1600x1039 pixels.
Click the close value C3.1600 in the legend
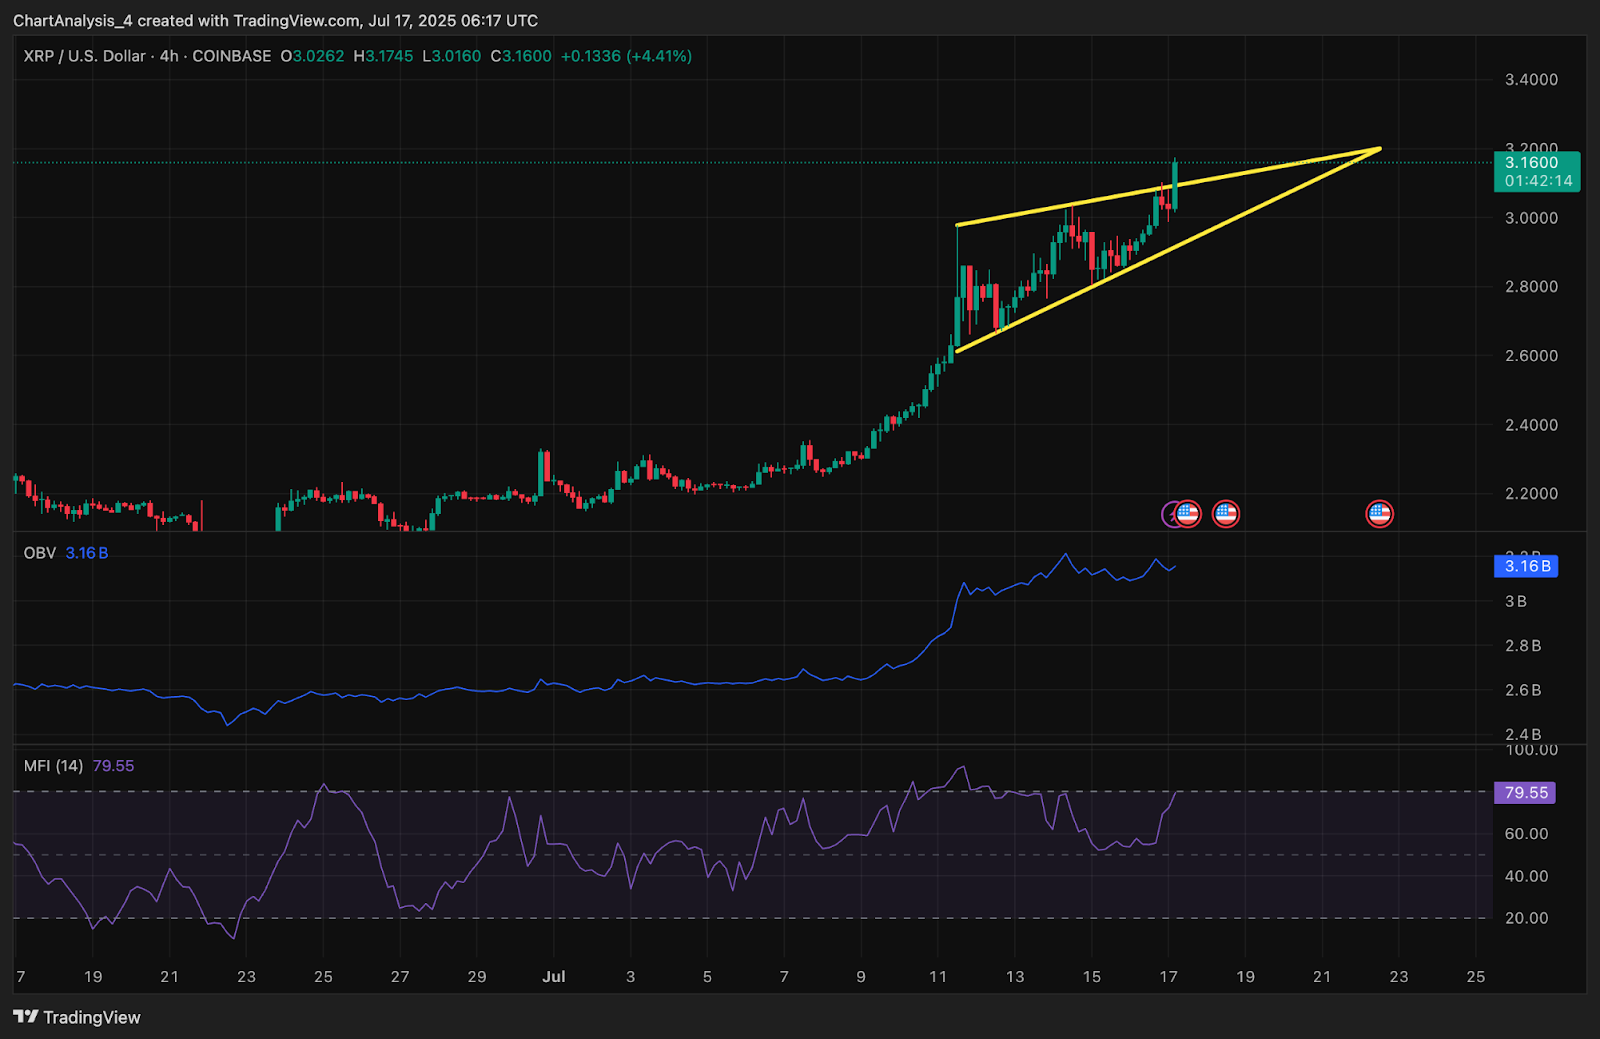(521, 56)
